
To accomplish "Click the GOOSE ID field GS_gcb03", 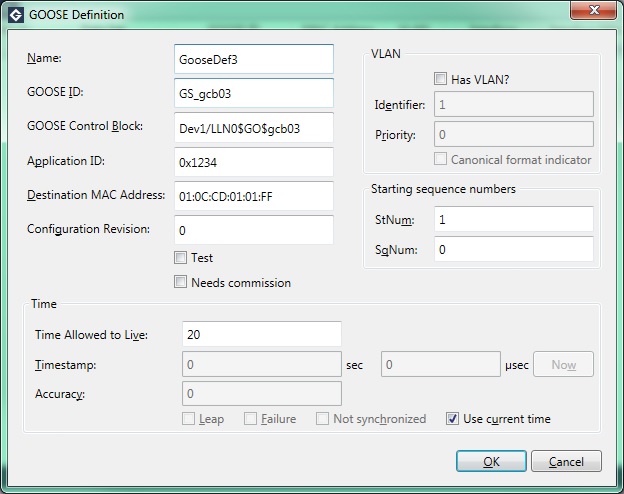I will 254,93.
